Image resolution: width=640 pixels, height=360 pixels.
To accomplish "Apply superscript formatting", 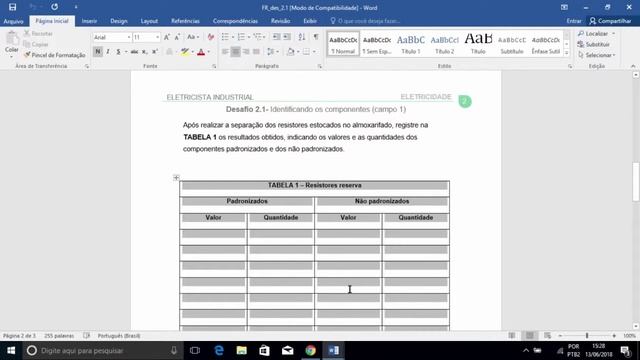I will pos(155,52).
